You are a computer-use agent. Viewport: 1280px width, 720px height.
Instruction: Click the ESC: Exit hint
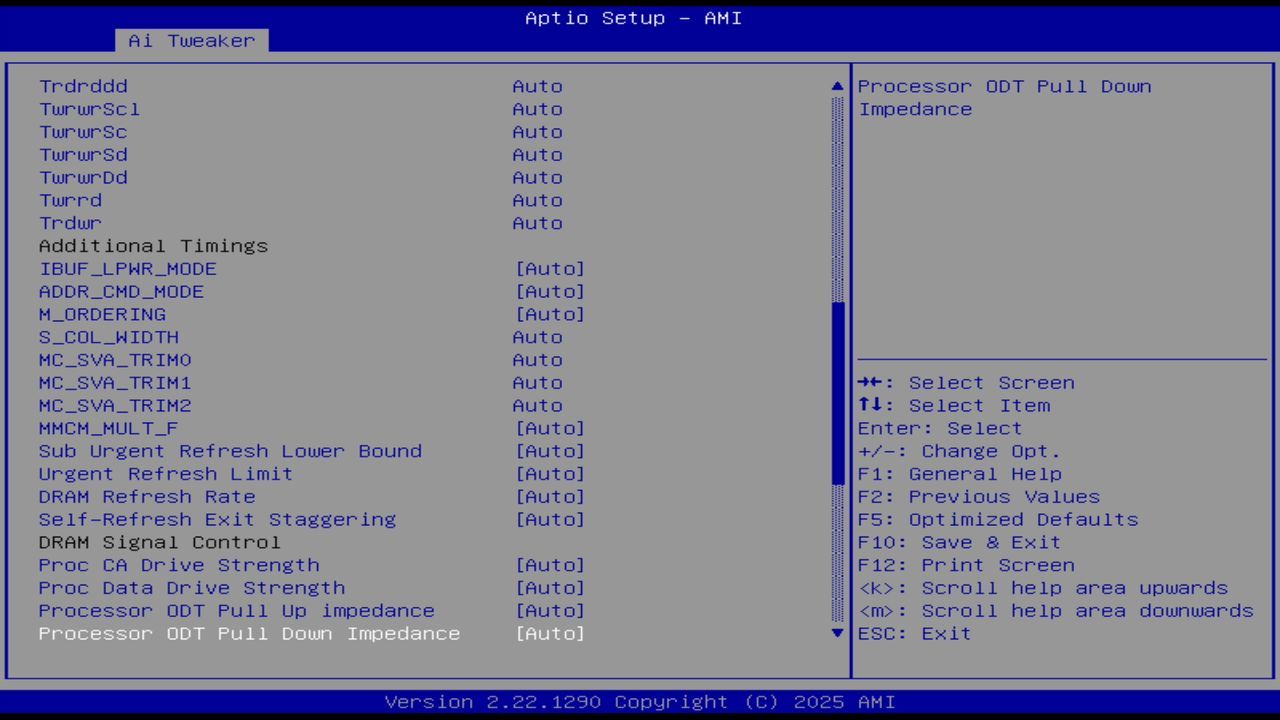(915, 634)
